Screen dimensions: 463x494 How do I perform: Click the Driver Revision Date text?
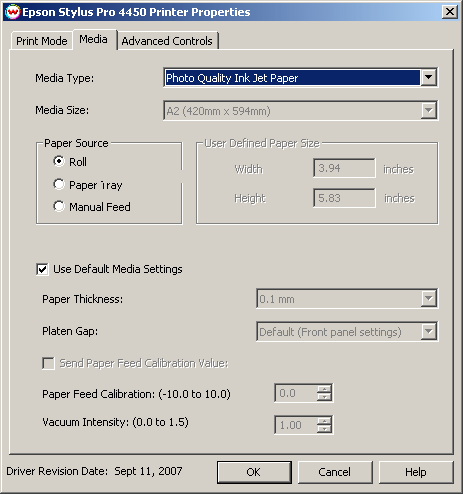94,471
